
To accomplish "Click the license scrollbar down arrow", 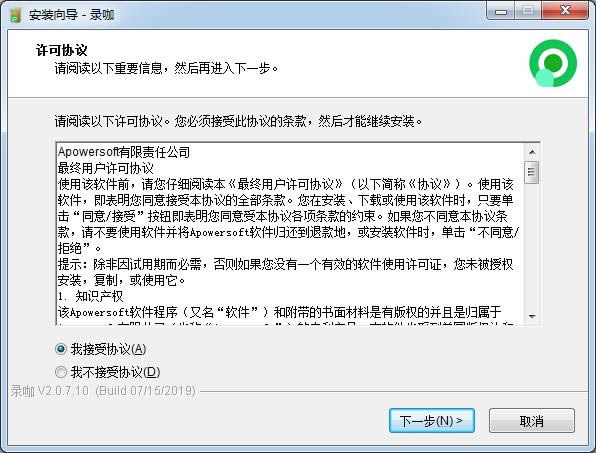I will [x=532, y=316].
